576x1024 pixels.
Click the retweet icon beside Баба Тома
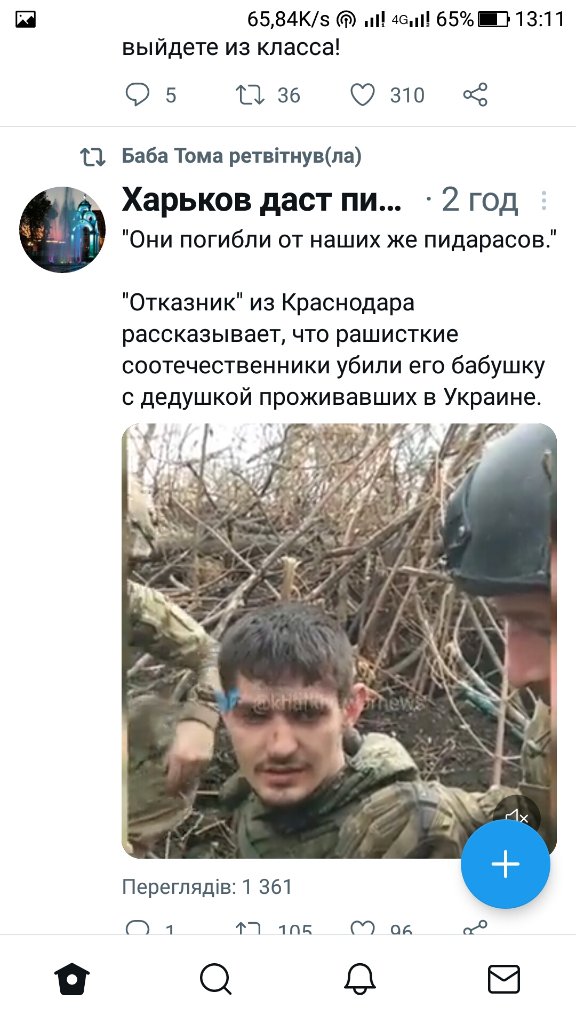tap(93, 157)
